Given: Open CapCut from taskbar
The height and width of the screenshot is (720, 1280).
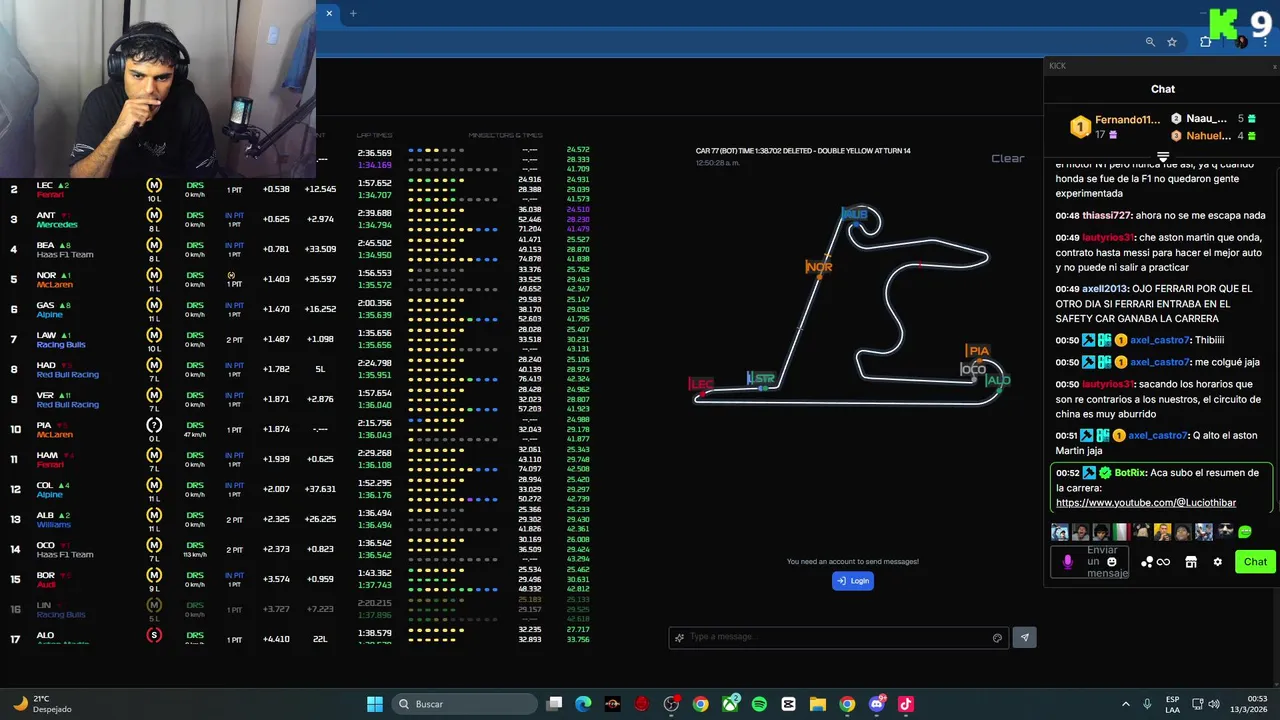Looking at the screenshot, I should 788,704.
